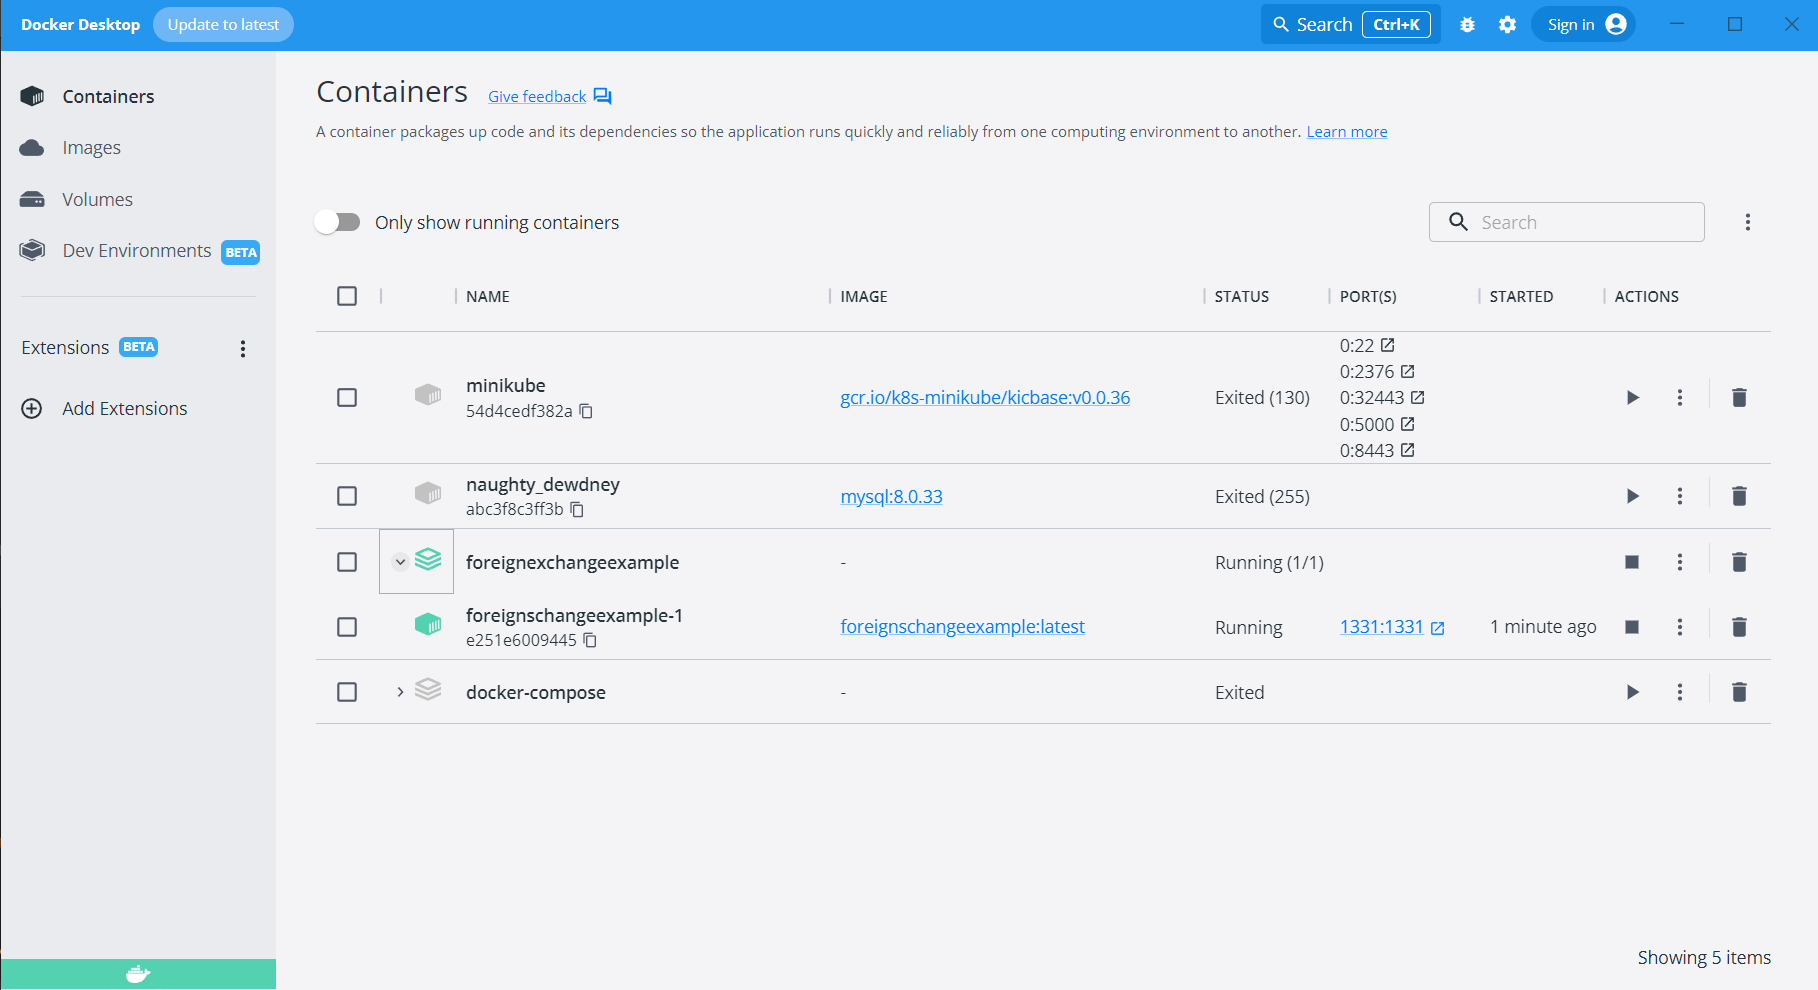Screen dimensions: 1818x990
Task: Stop the foreignschangeexample-1 container
Action: [x=1632, y=627]
